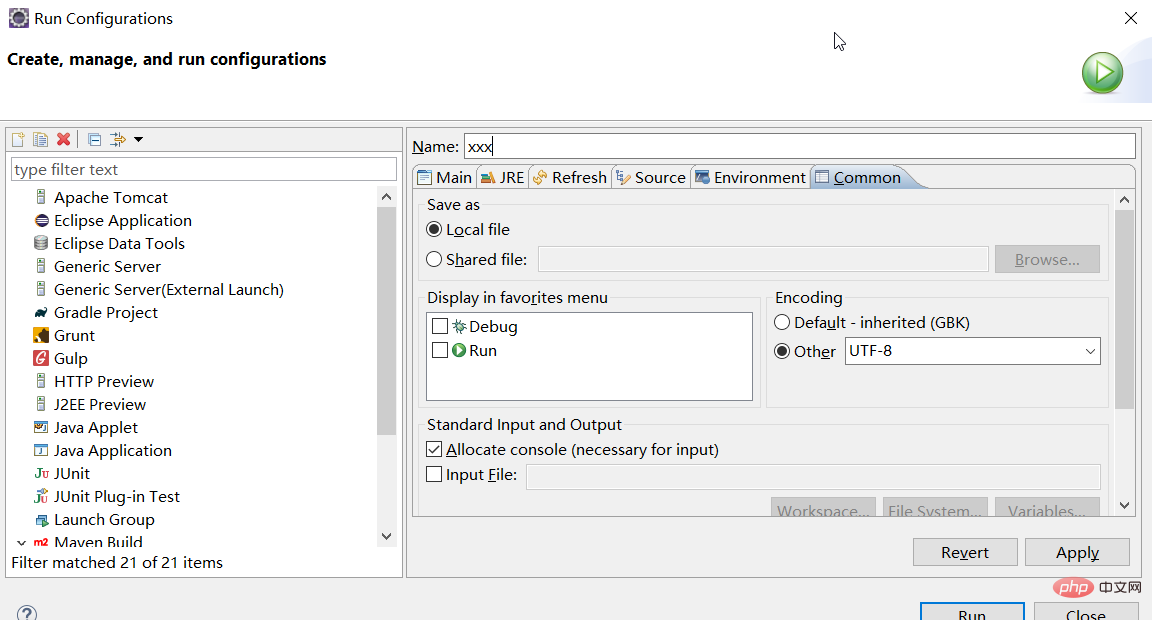The image size is (1152, 620).
Task: Uncheck Allocate console checkbox
Action: tap(435, 450)
